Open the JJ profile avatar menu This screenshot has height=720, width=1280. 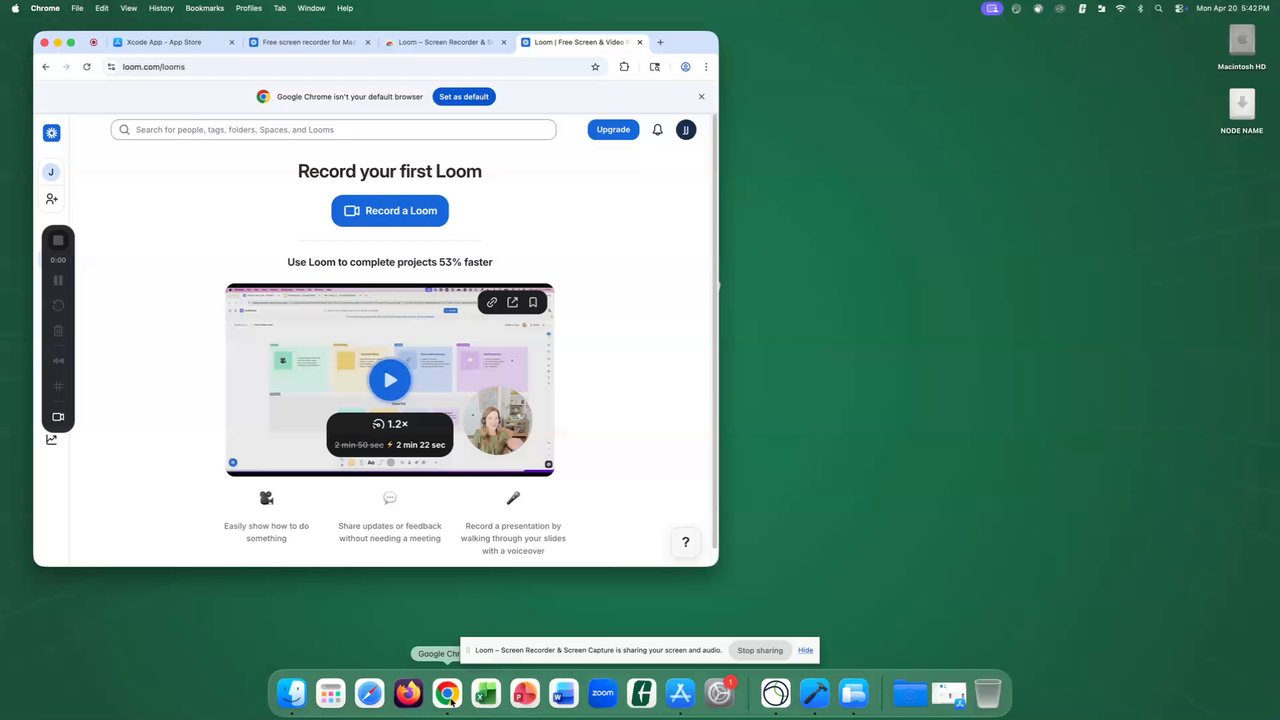686,130
